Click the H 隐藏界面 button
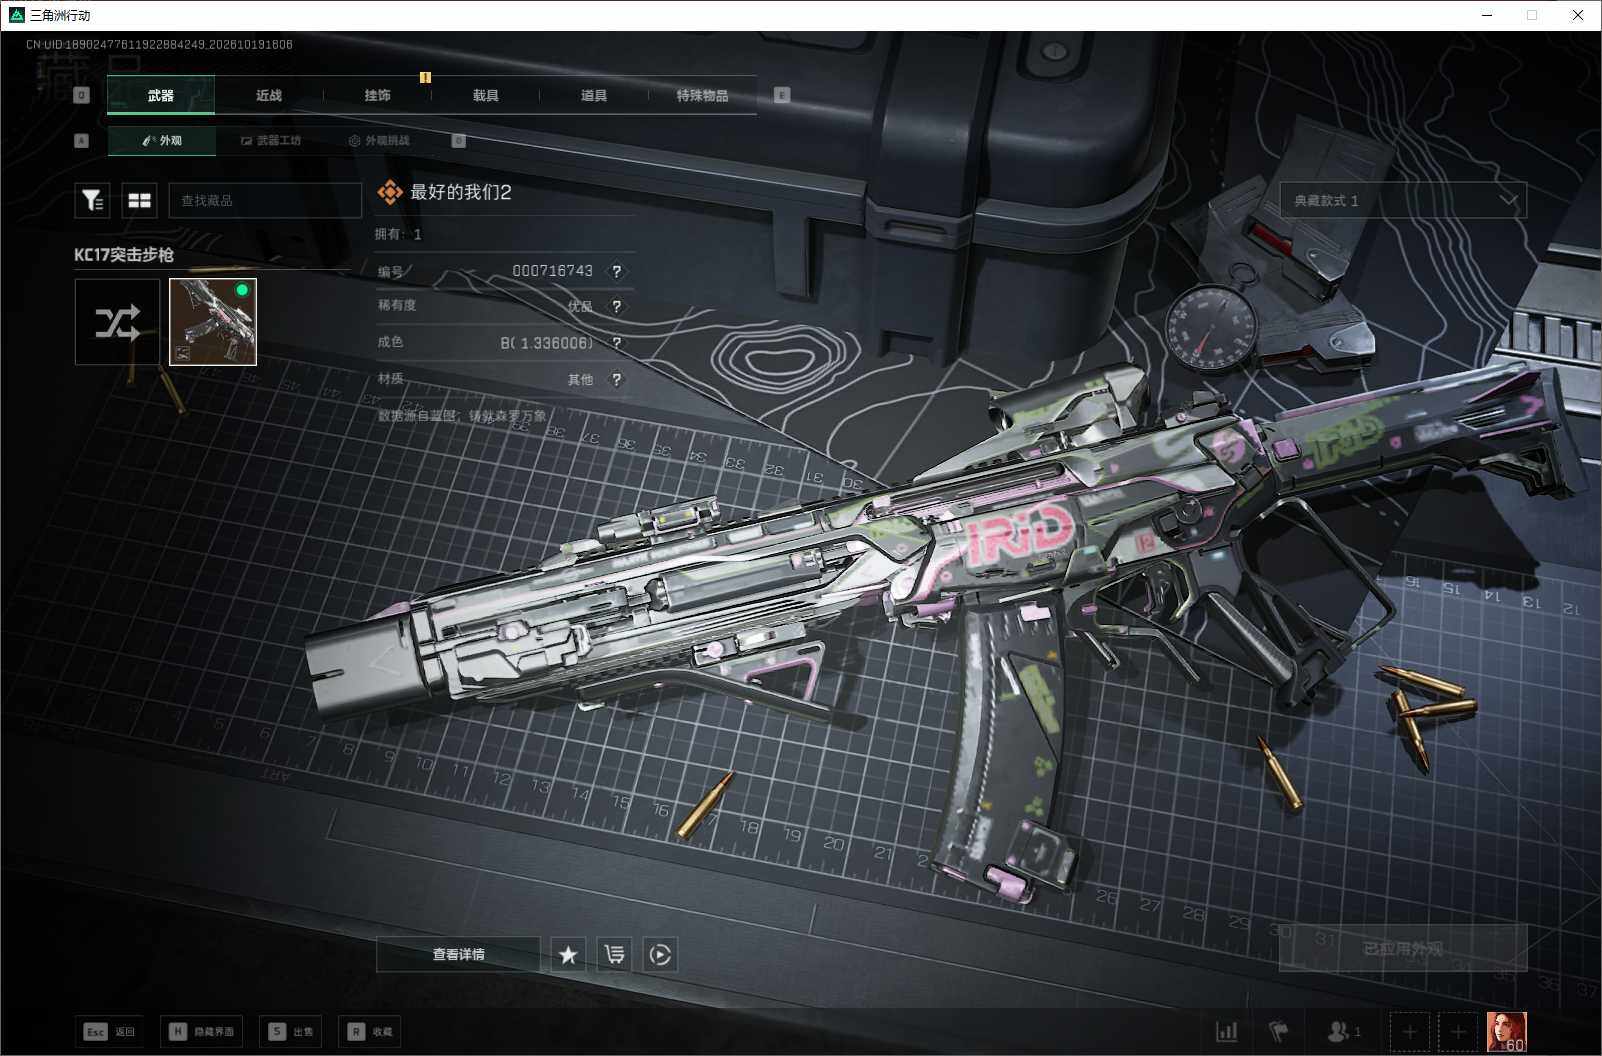This screenshot has width=1602, height=1056. (x=202, y=1031)
